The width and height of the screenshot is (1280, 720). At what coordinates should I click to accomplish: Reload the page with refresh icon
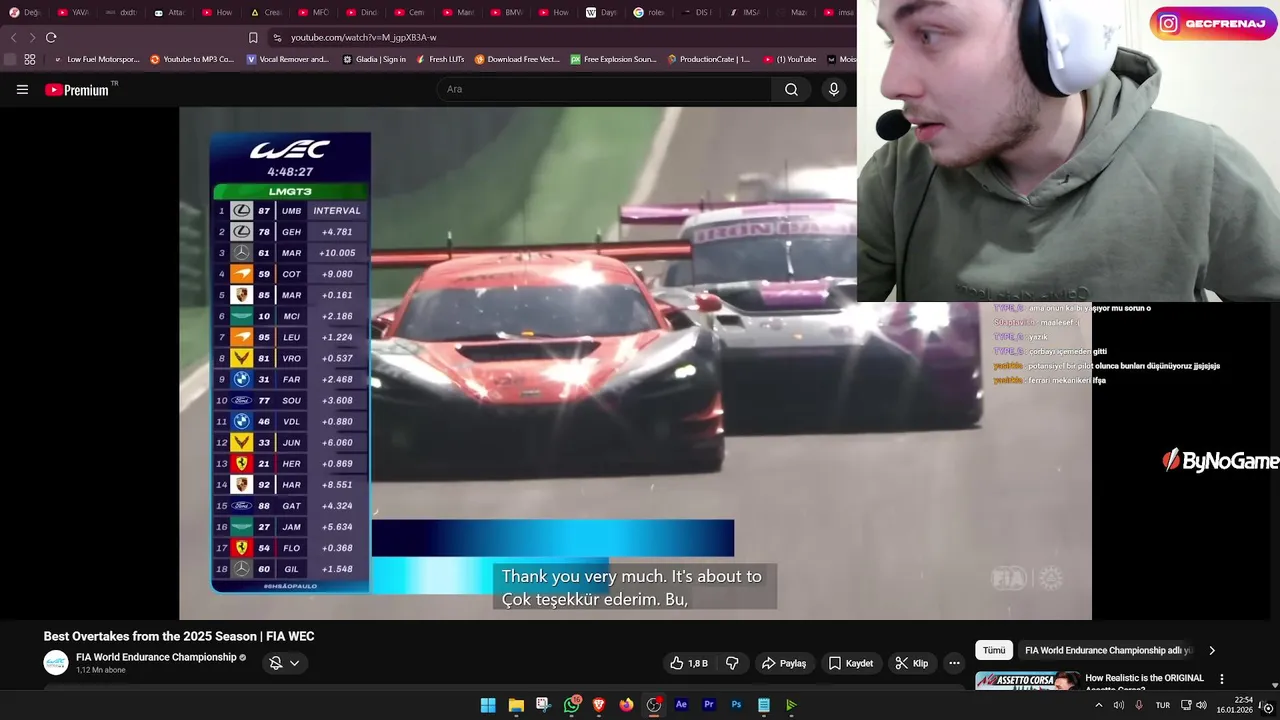(x=51, y=37)
